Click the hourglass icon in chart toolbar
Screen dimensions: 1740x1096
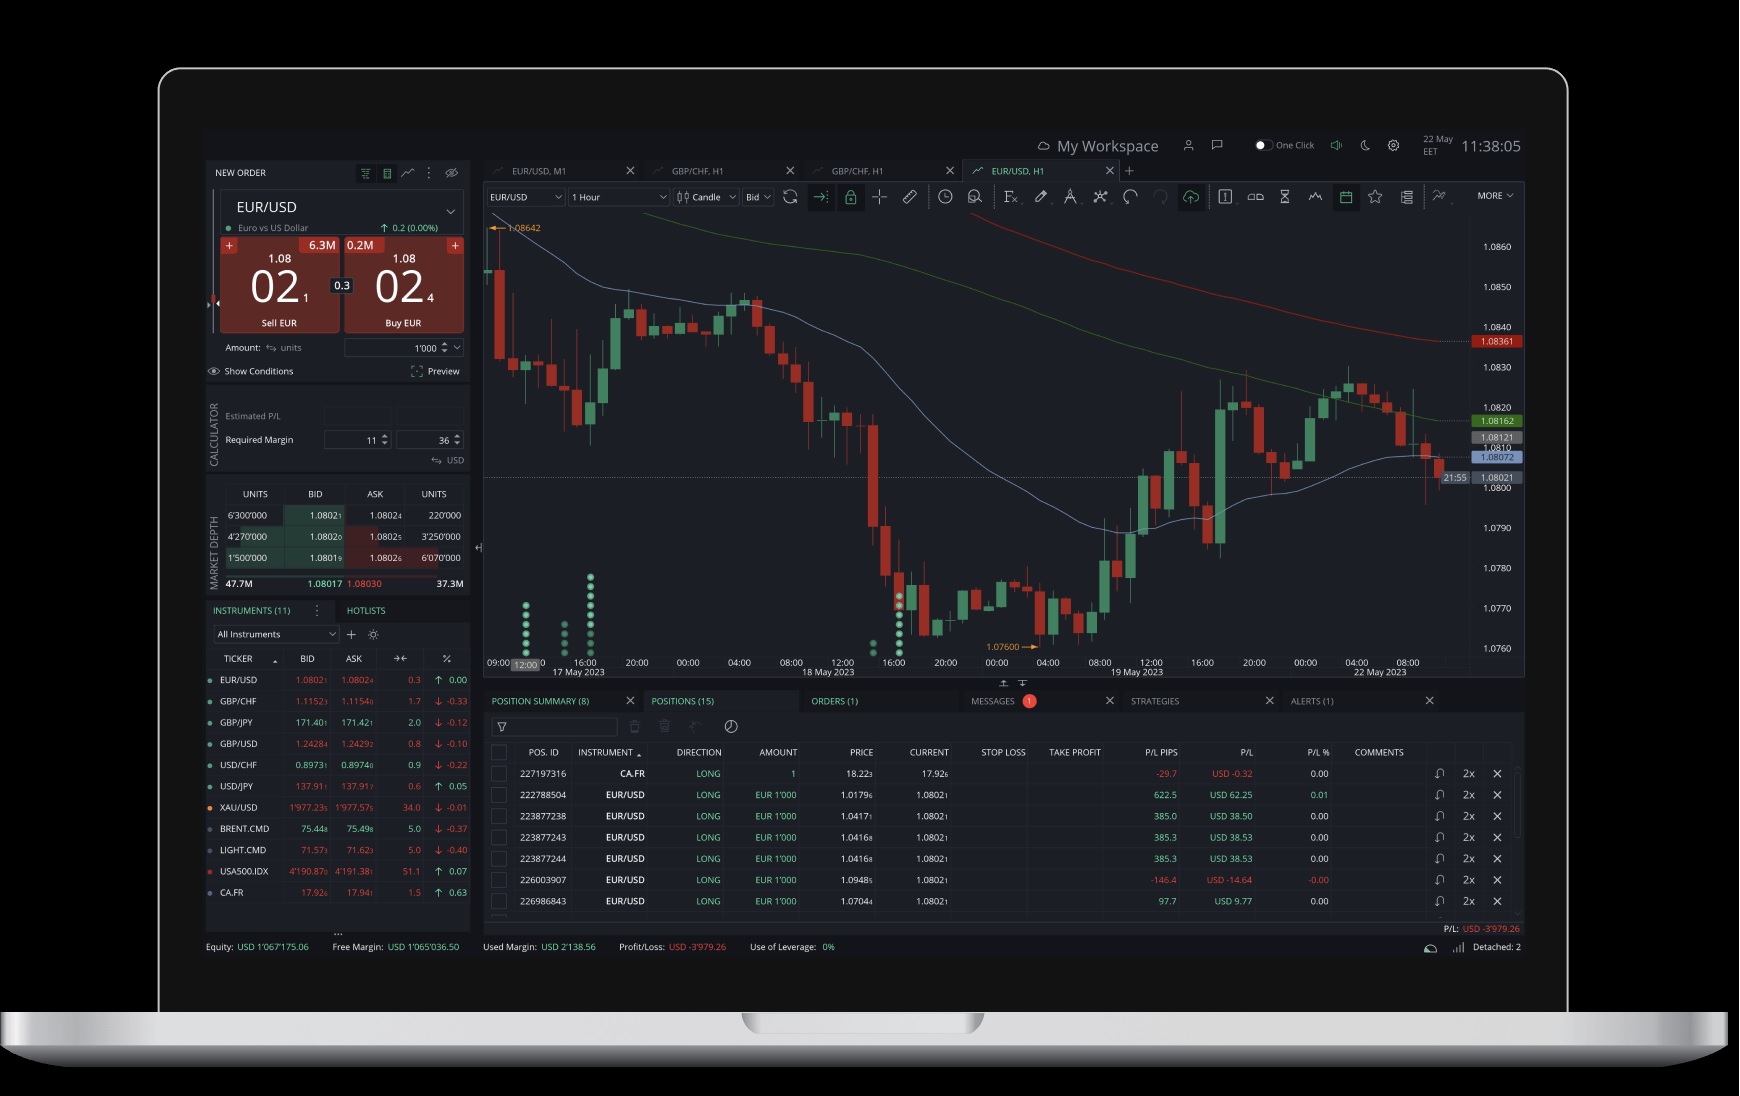(x=1285, y=197)
